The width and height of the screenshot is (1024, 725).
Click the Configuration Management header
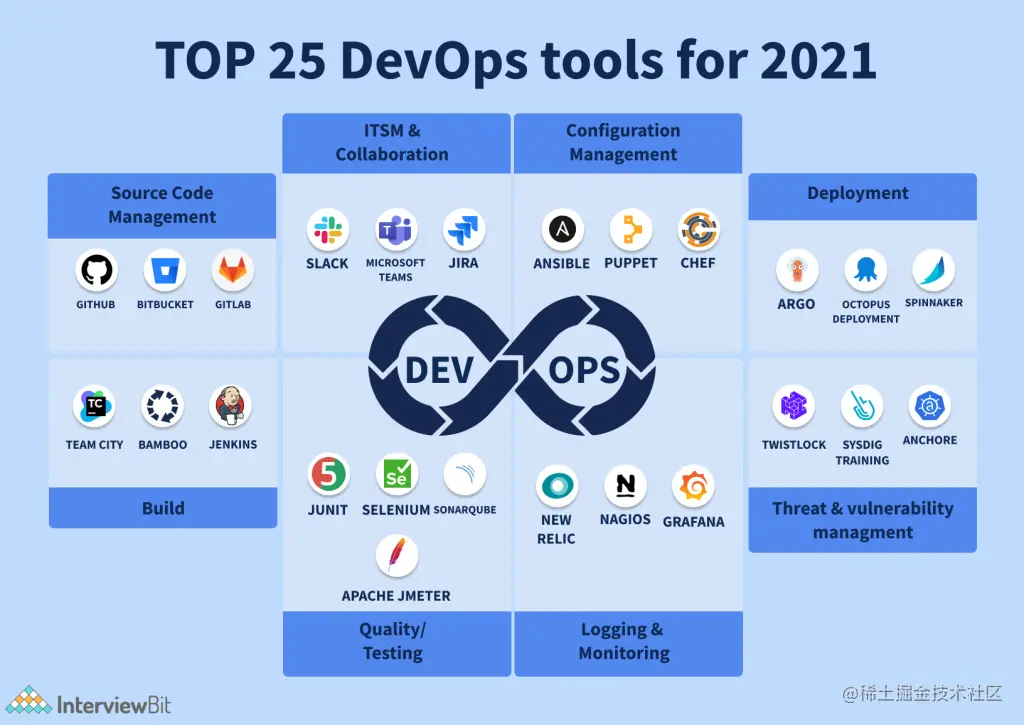628,143
